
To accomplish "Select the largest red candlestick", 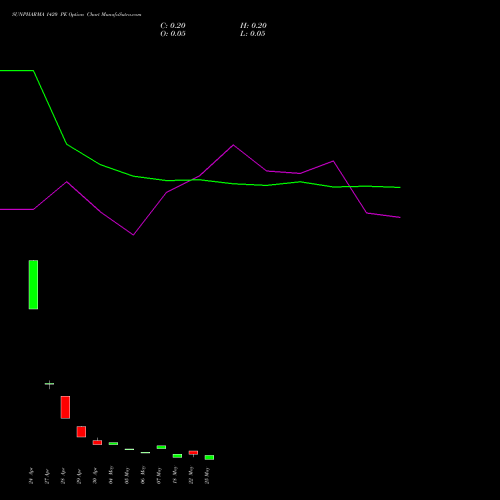I will click(x=65, y=407).
